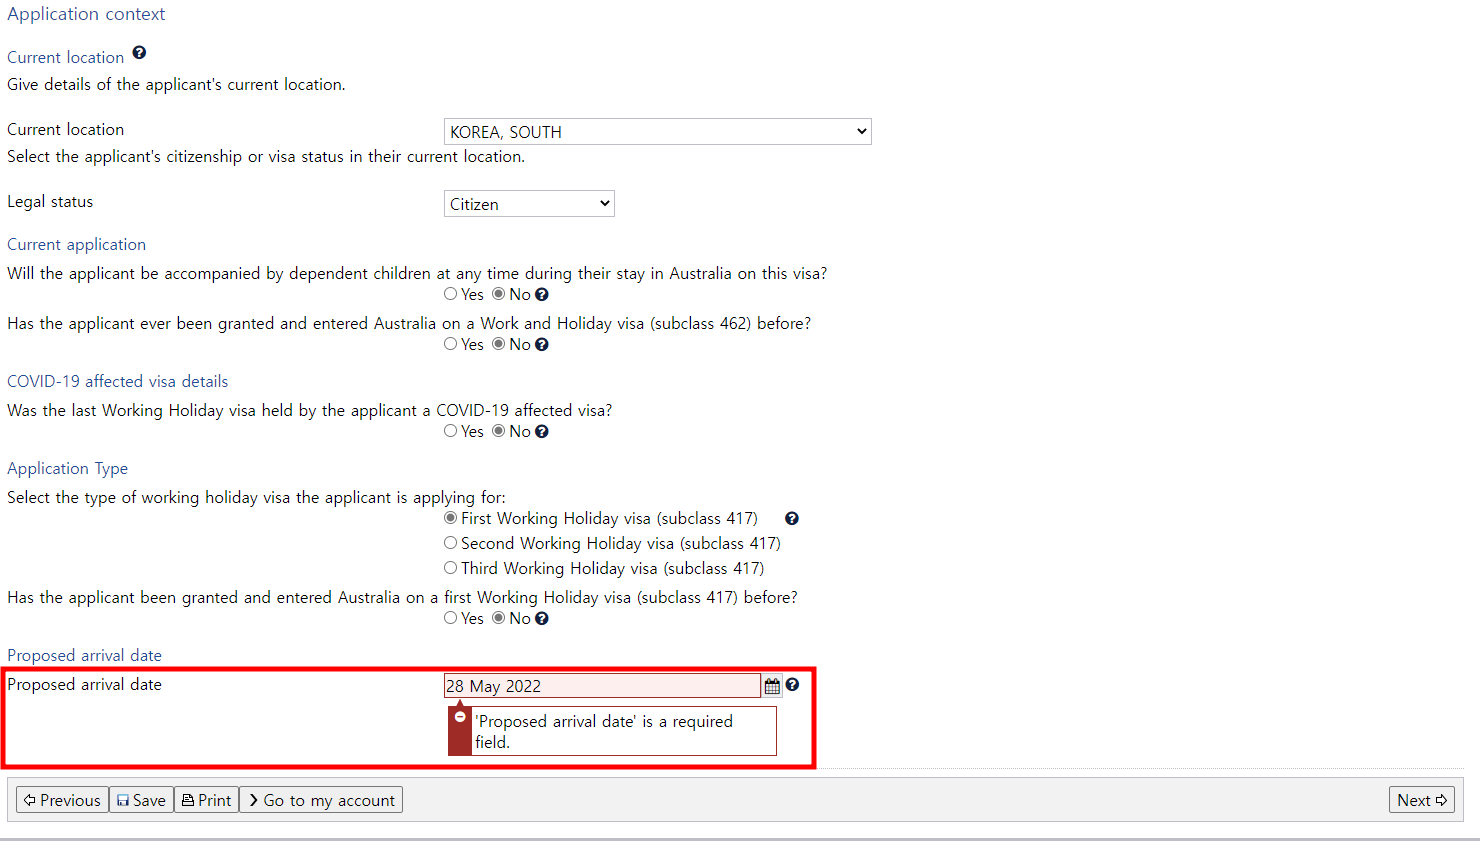Click help icon for first Working Holiday 417 question
1480x841 pixels.
(x=542, y=619)
